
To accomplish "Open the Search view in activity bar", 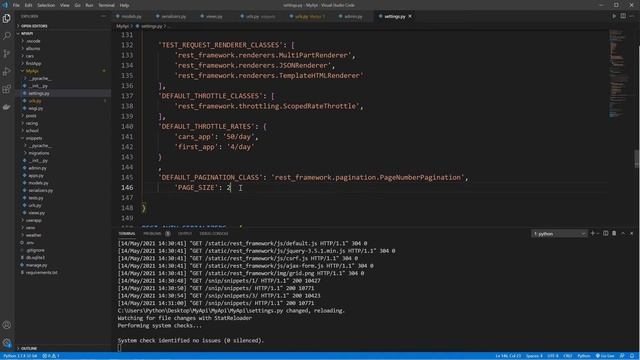I will click(x=7, y=36).
